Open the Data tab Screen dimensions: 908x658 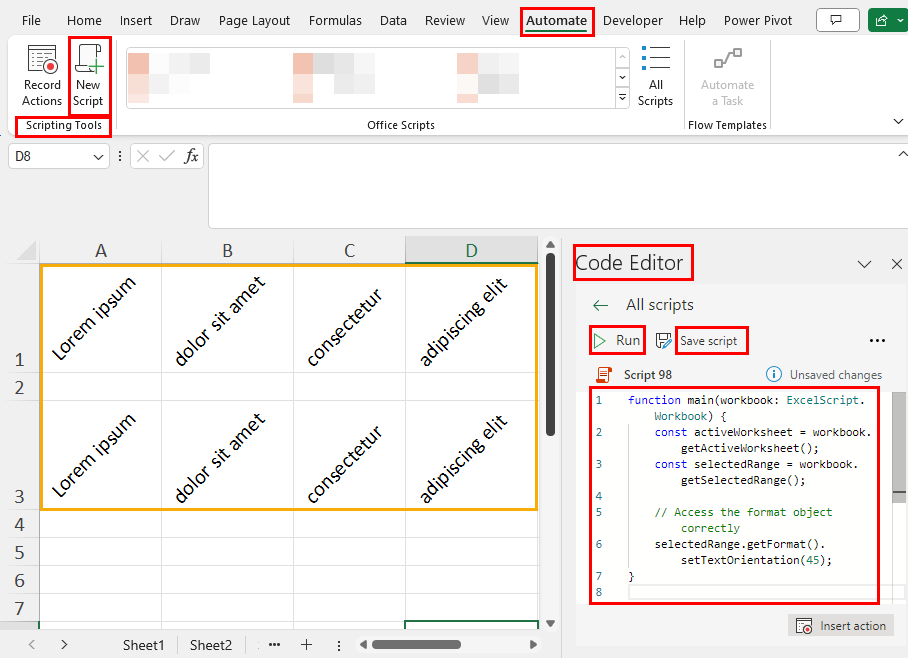(x=393, y=21)
